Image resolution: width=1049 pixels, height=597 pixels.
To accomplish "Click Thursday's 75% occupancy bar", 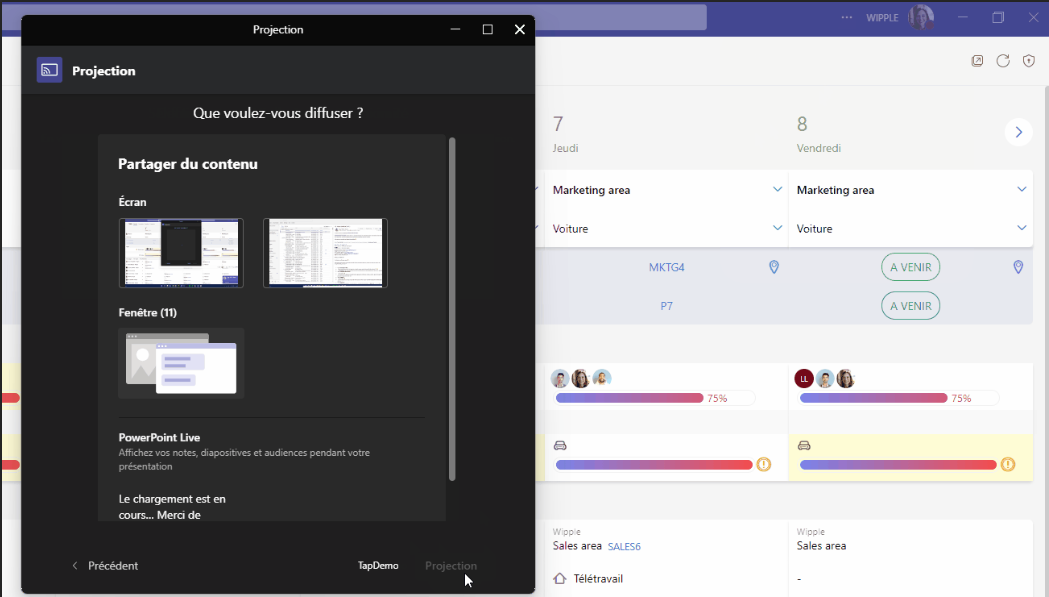I will [655, 398].
